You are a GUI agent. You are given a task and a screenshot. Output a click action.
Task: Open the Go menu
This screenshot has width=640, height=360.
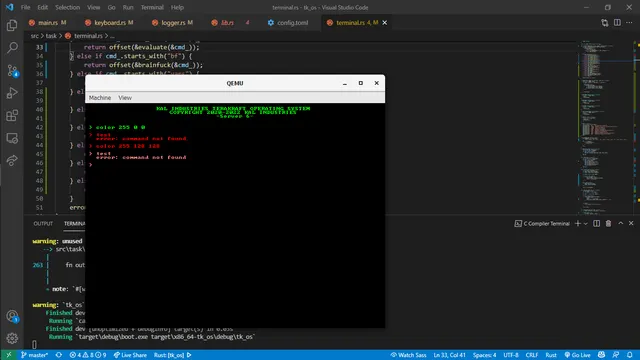pos(111,7)
